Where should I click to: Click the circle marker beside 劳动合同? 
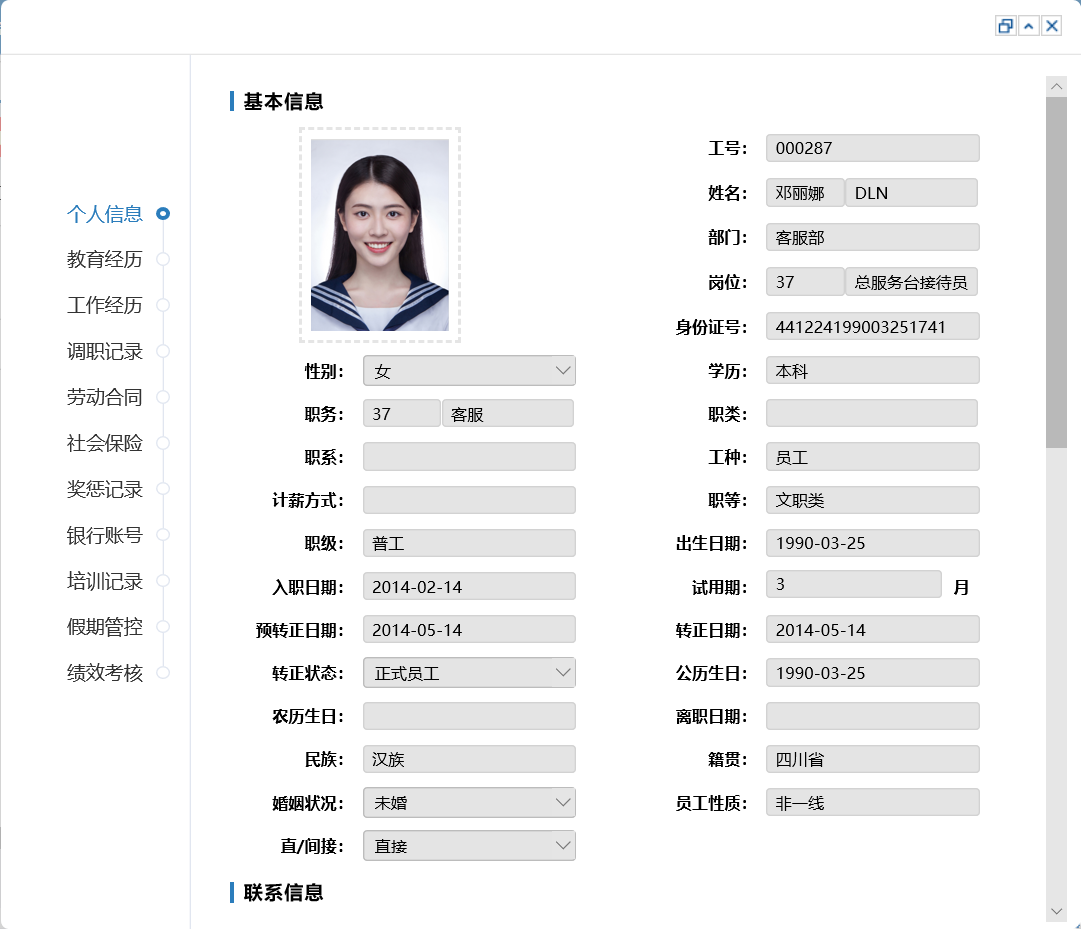coord(163,397)
